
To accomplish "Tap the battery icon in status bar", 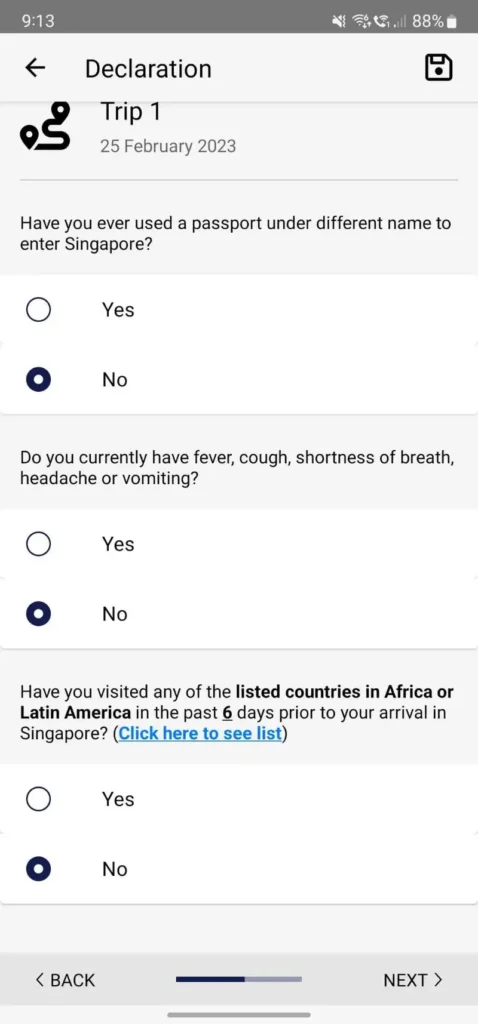I will click(453, 22).
